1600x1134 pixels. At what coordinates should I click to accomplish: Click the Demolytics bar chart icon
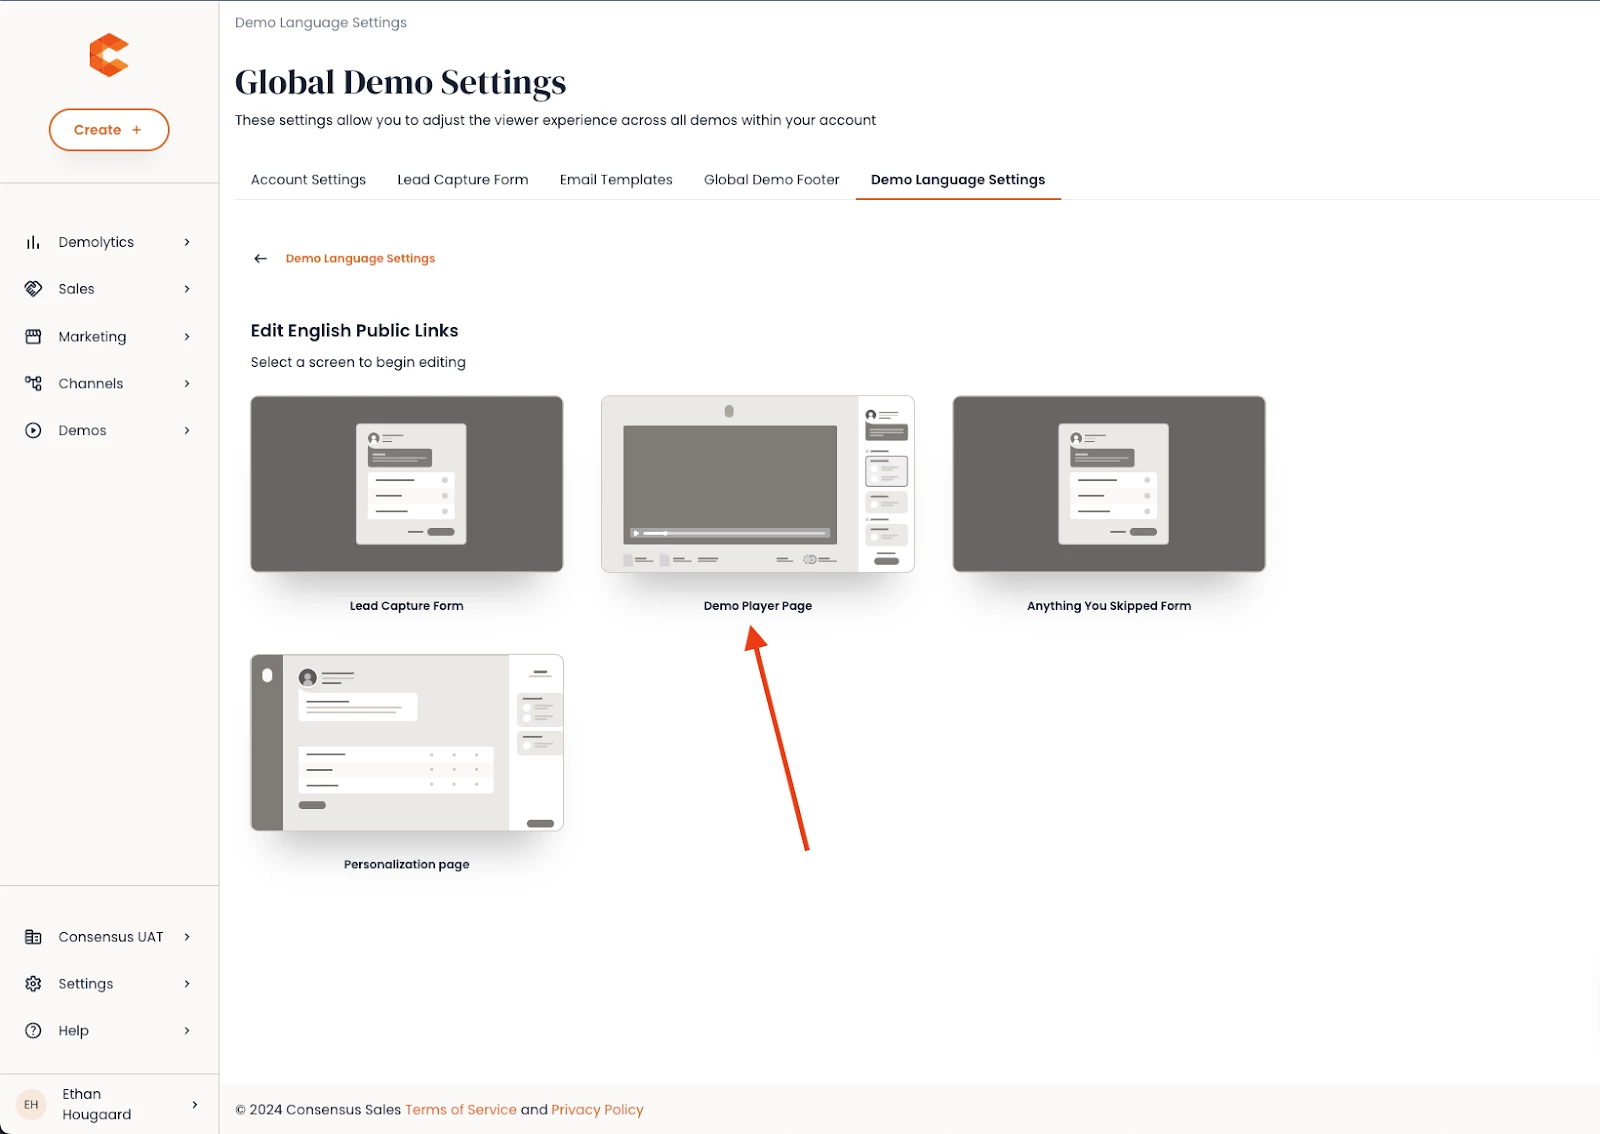[x=33, y=242]
